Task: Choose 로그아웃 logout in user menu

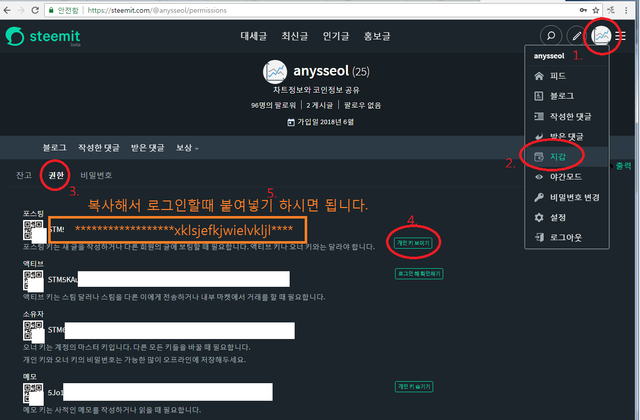Action: point(567,238)
